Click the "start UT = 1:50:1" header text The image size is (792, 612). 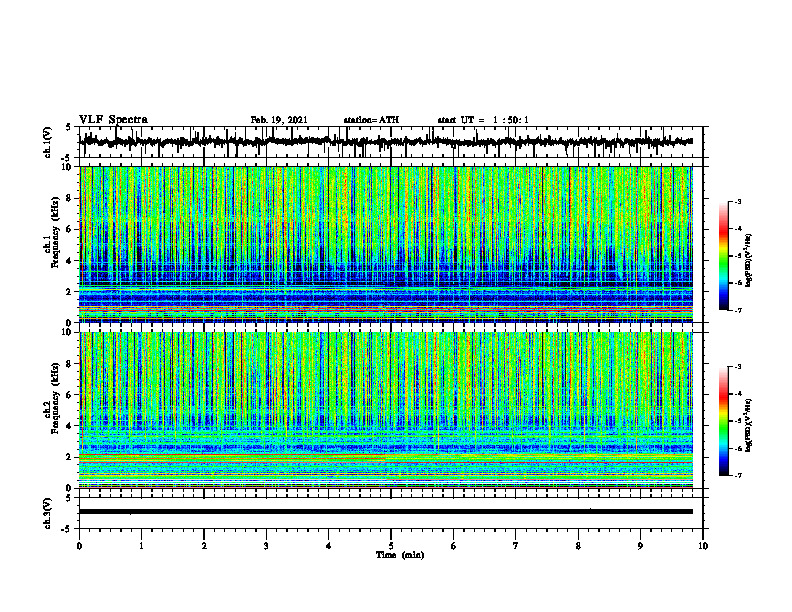[483, 120]
